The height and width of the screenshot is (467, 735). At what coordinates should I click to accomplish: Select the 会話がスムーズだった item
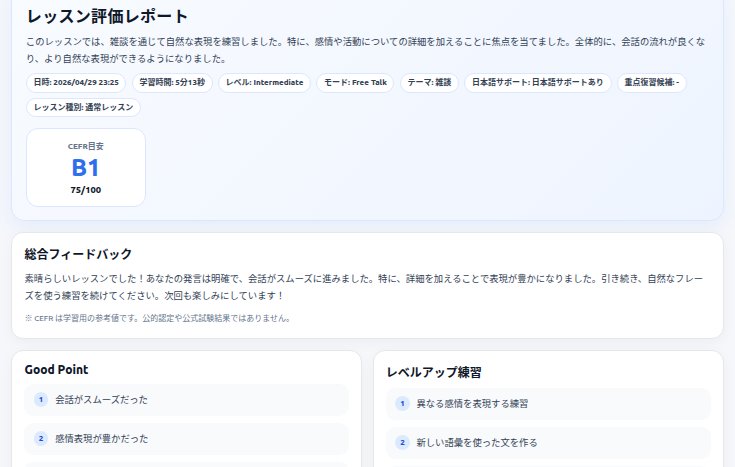pyautogui.click(x=186, y=400)
